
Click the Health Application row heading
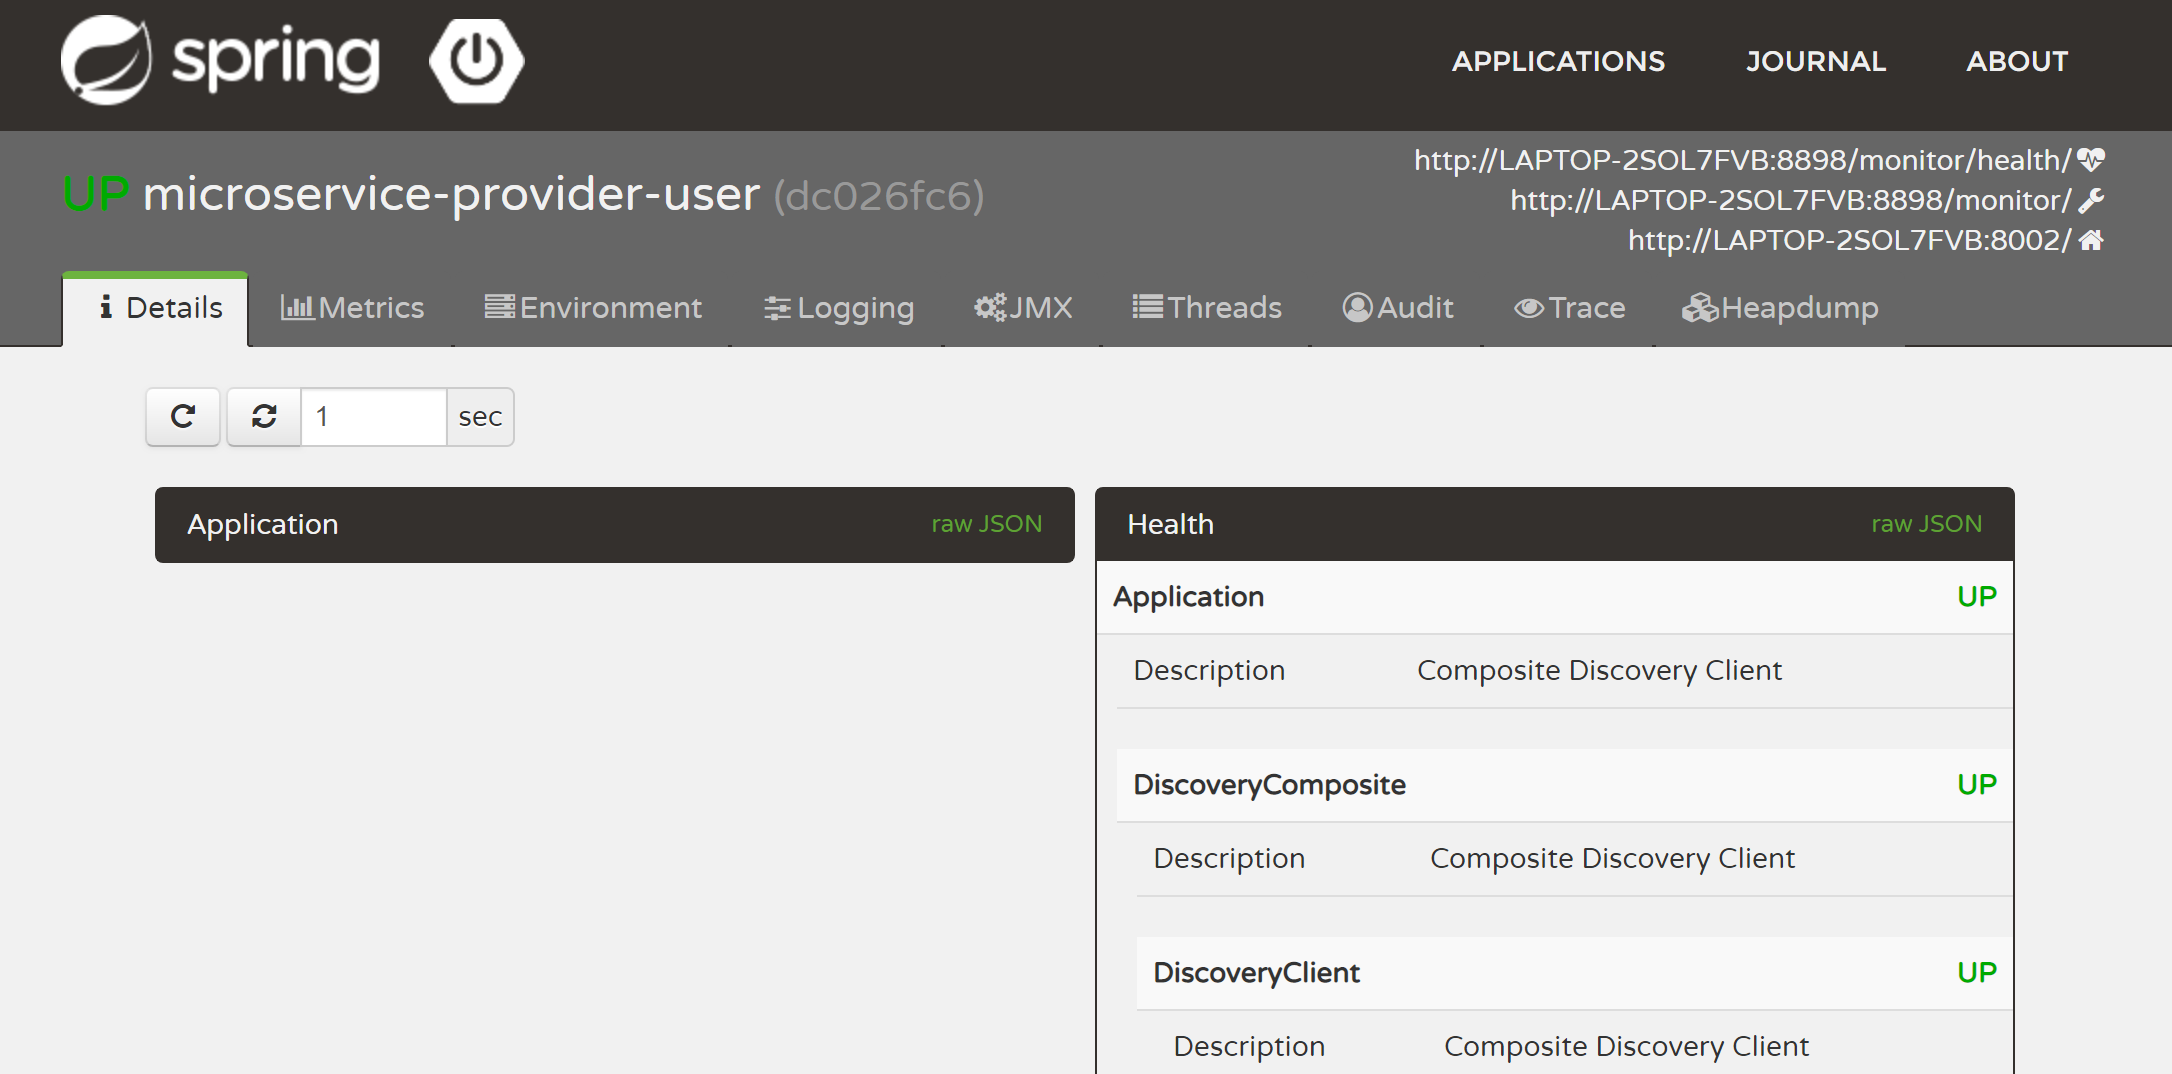[x=1188, y=597]
